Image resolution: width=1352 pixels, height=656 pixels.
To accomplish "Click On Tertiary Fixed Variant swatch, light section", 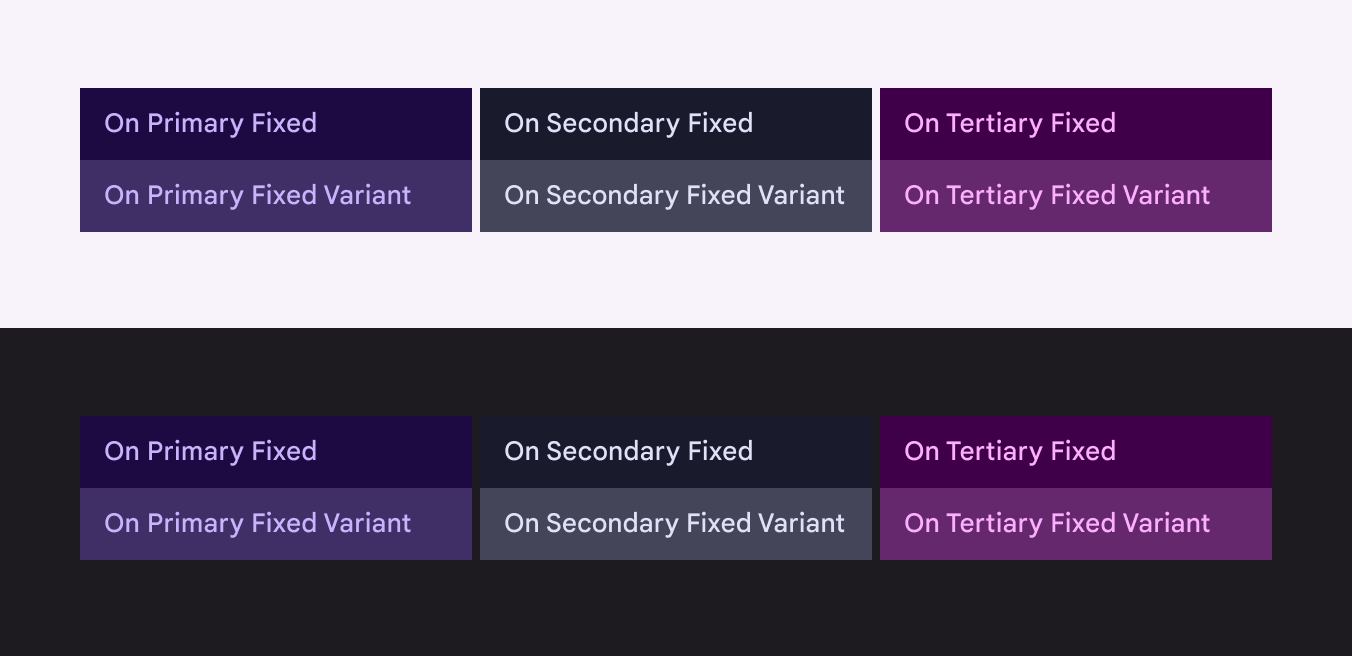I will pos(1242,196).
